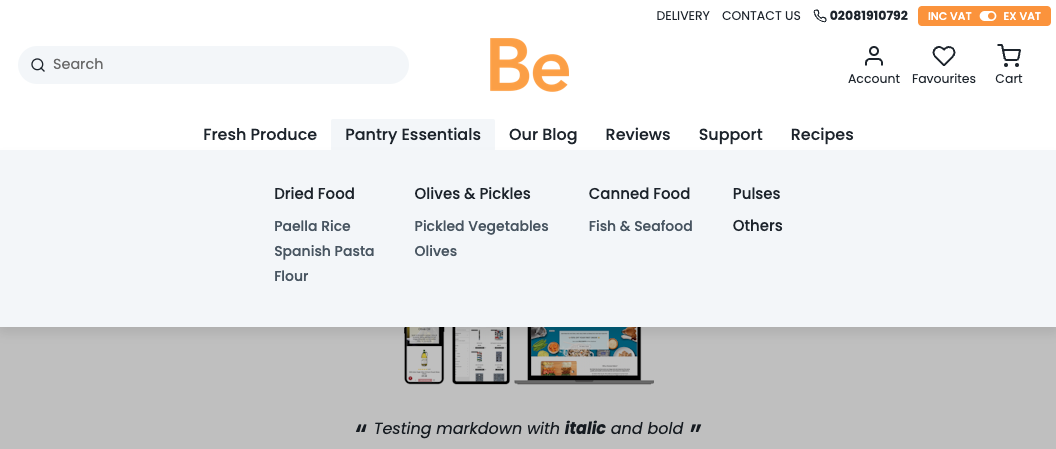
Task: Toggle the INC VAT / EX VAT switch
Action: (x=987, y=16)
